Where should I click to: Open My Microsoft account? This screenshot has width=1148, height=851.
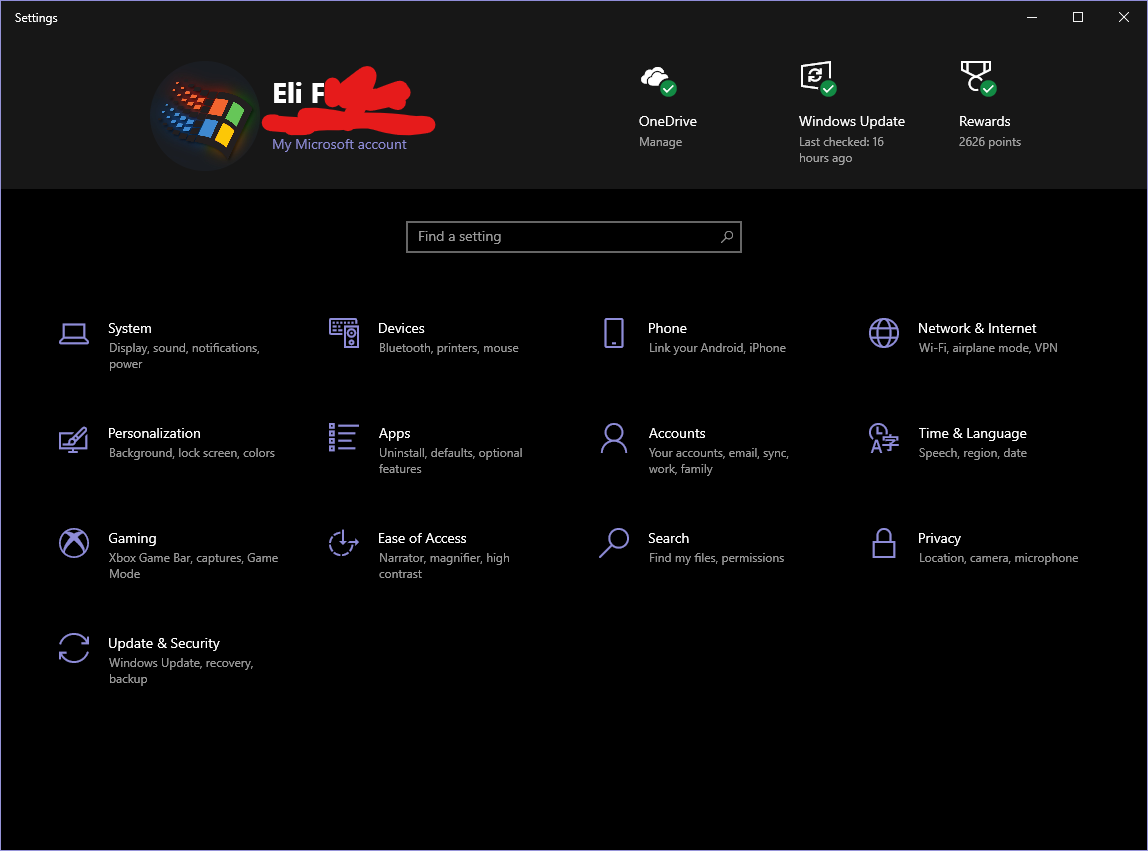tap(338, 144)
